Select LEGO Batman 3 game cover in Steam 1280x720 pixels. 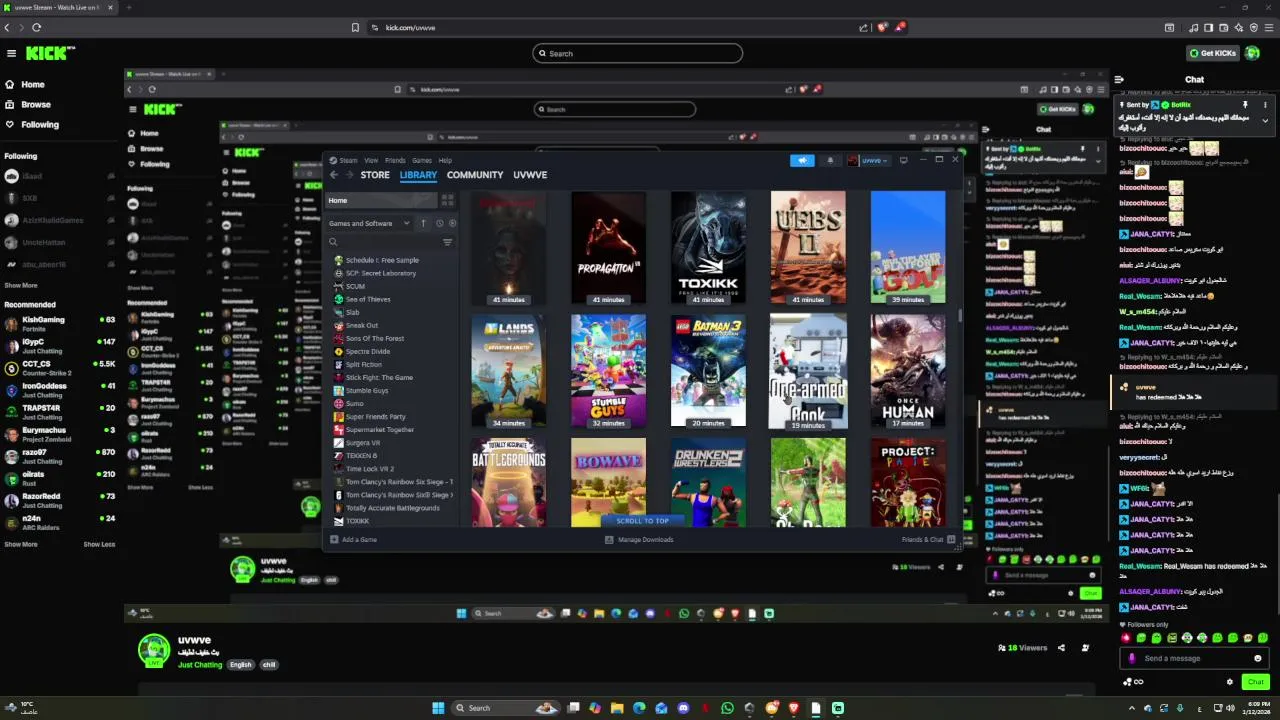pos(708,371)
